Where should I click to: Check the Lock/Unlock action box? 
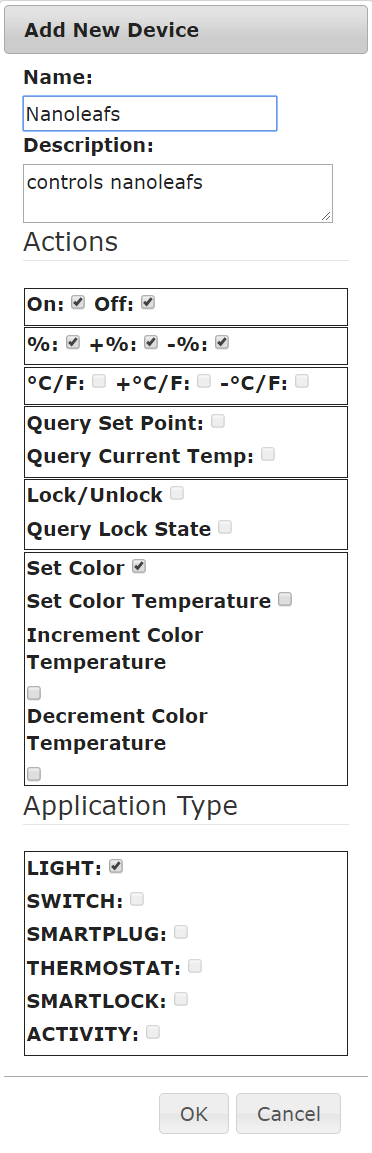(176, 493)
